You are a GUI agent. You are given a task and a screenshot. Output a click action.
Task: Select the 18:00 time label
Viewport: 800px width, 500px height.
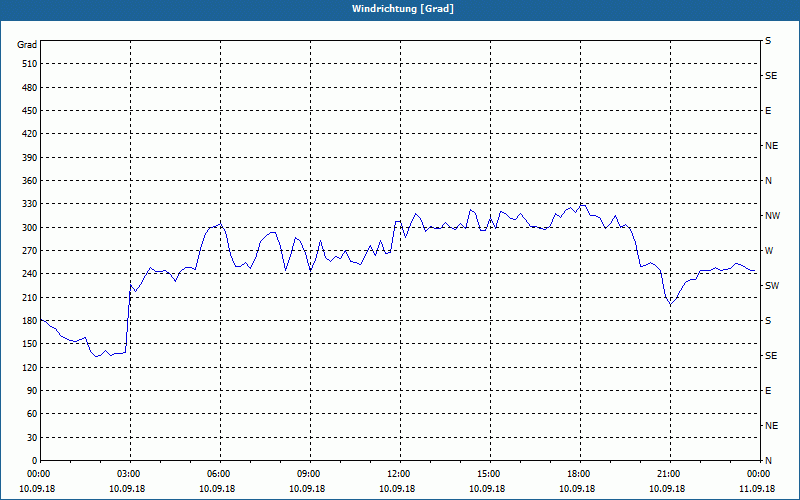click(x=580, y=474)
